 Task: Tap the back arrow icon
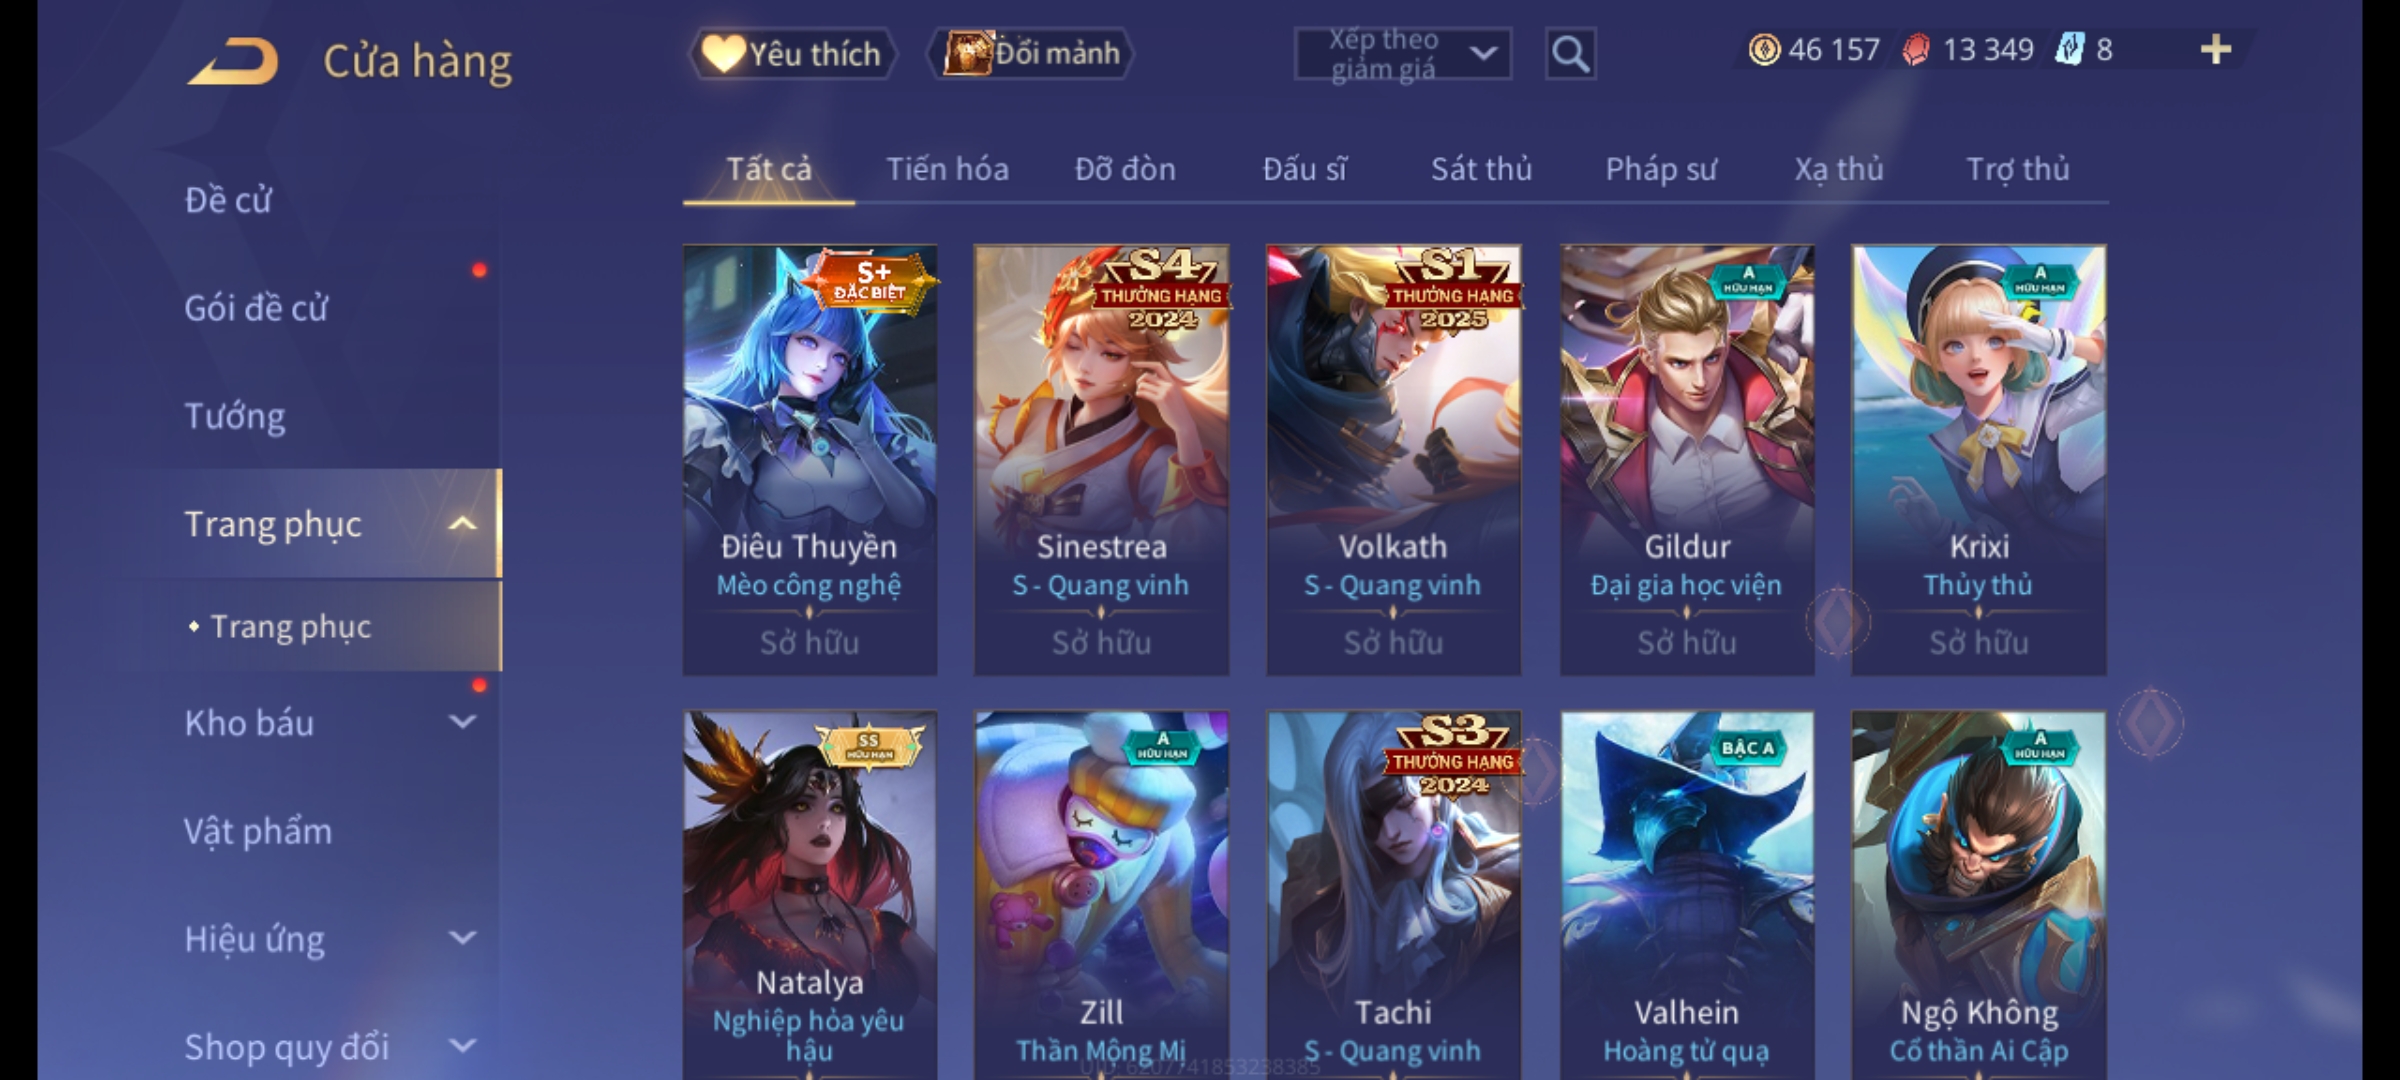232,61
